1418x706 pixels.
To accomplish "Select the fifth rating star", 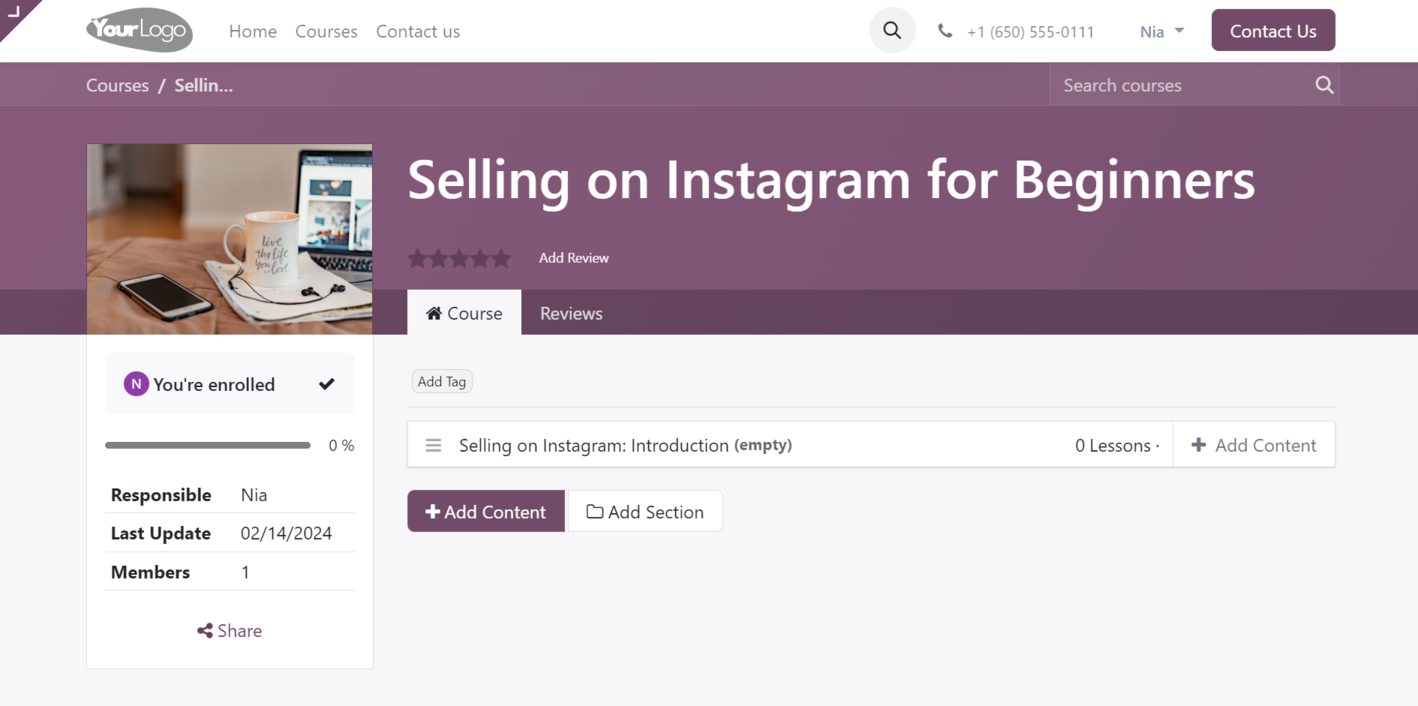I will click(x=501, y=258).
